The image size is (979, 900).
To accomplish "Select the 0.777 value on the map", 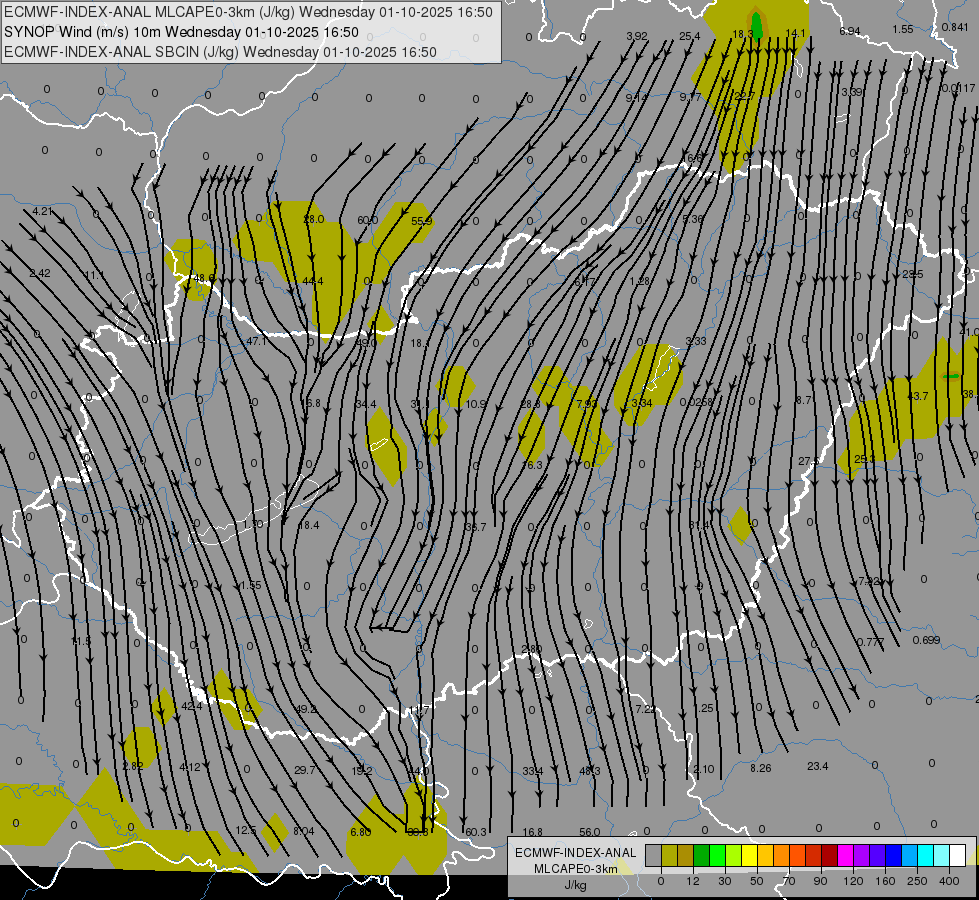I will click(x=870, y=641).
